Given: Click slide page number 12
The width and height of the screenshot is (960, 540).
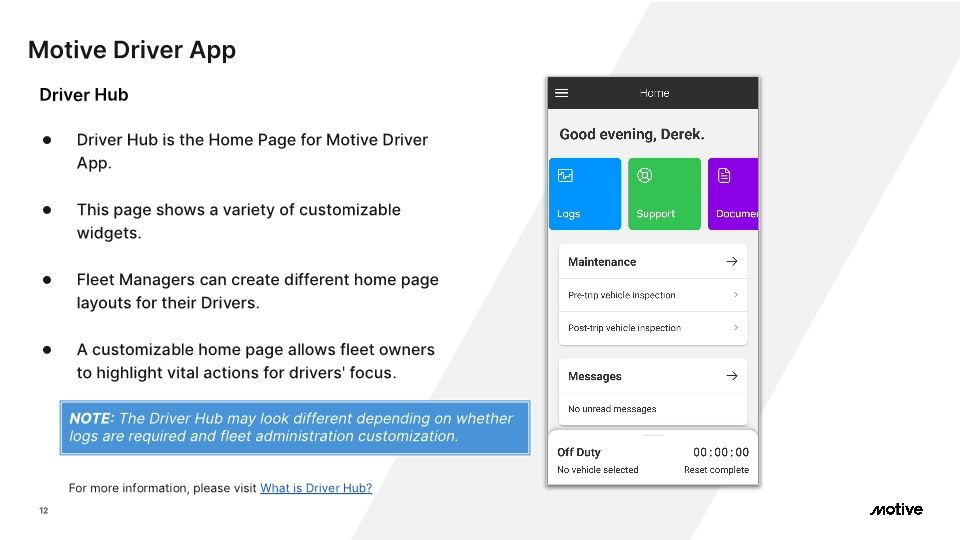Looking at the screenshot, I should [x=43, y=510].
